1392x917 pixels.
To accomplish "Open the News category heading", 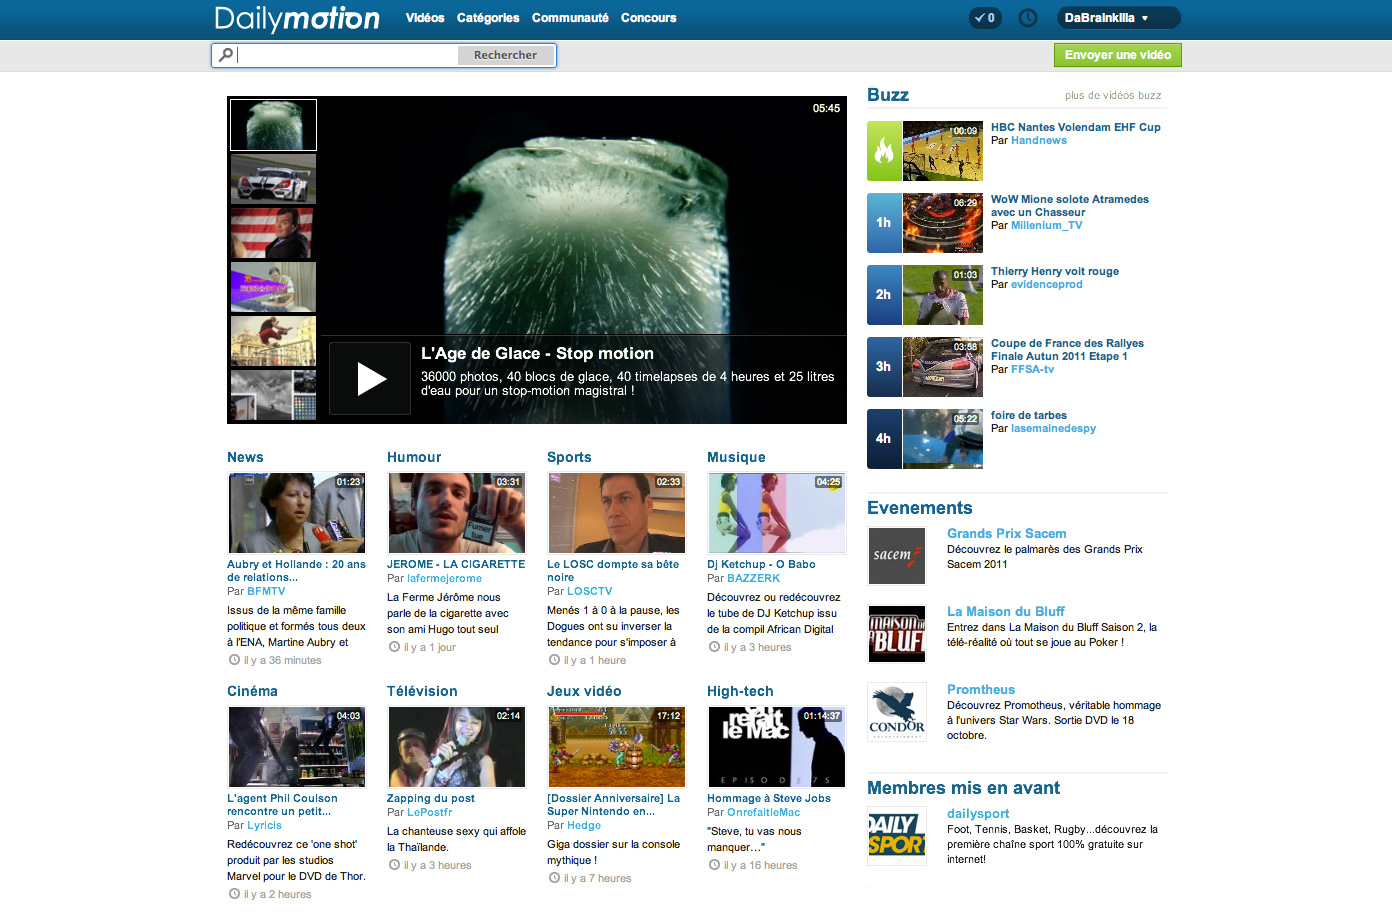I will (245, 457).
